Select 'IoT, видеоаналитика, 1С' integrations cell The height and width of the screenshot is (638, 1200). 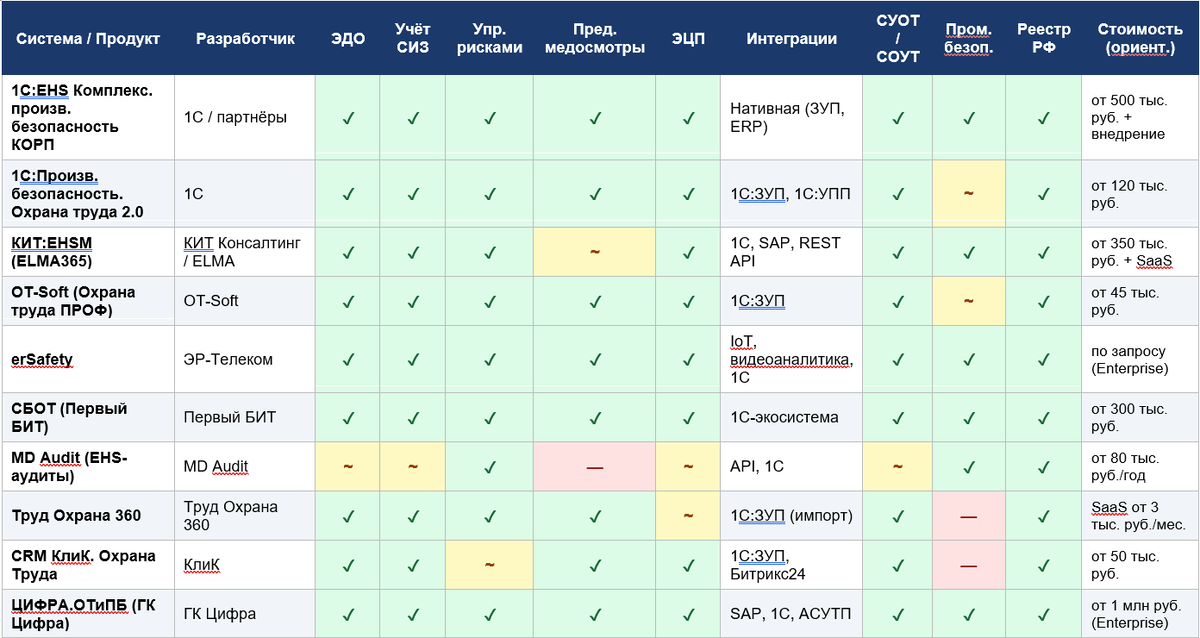pyautogui.click(x=791, y=359)
